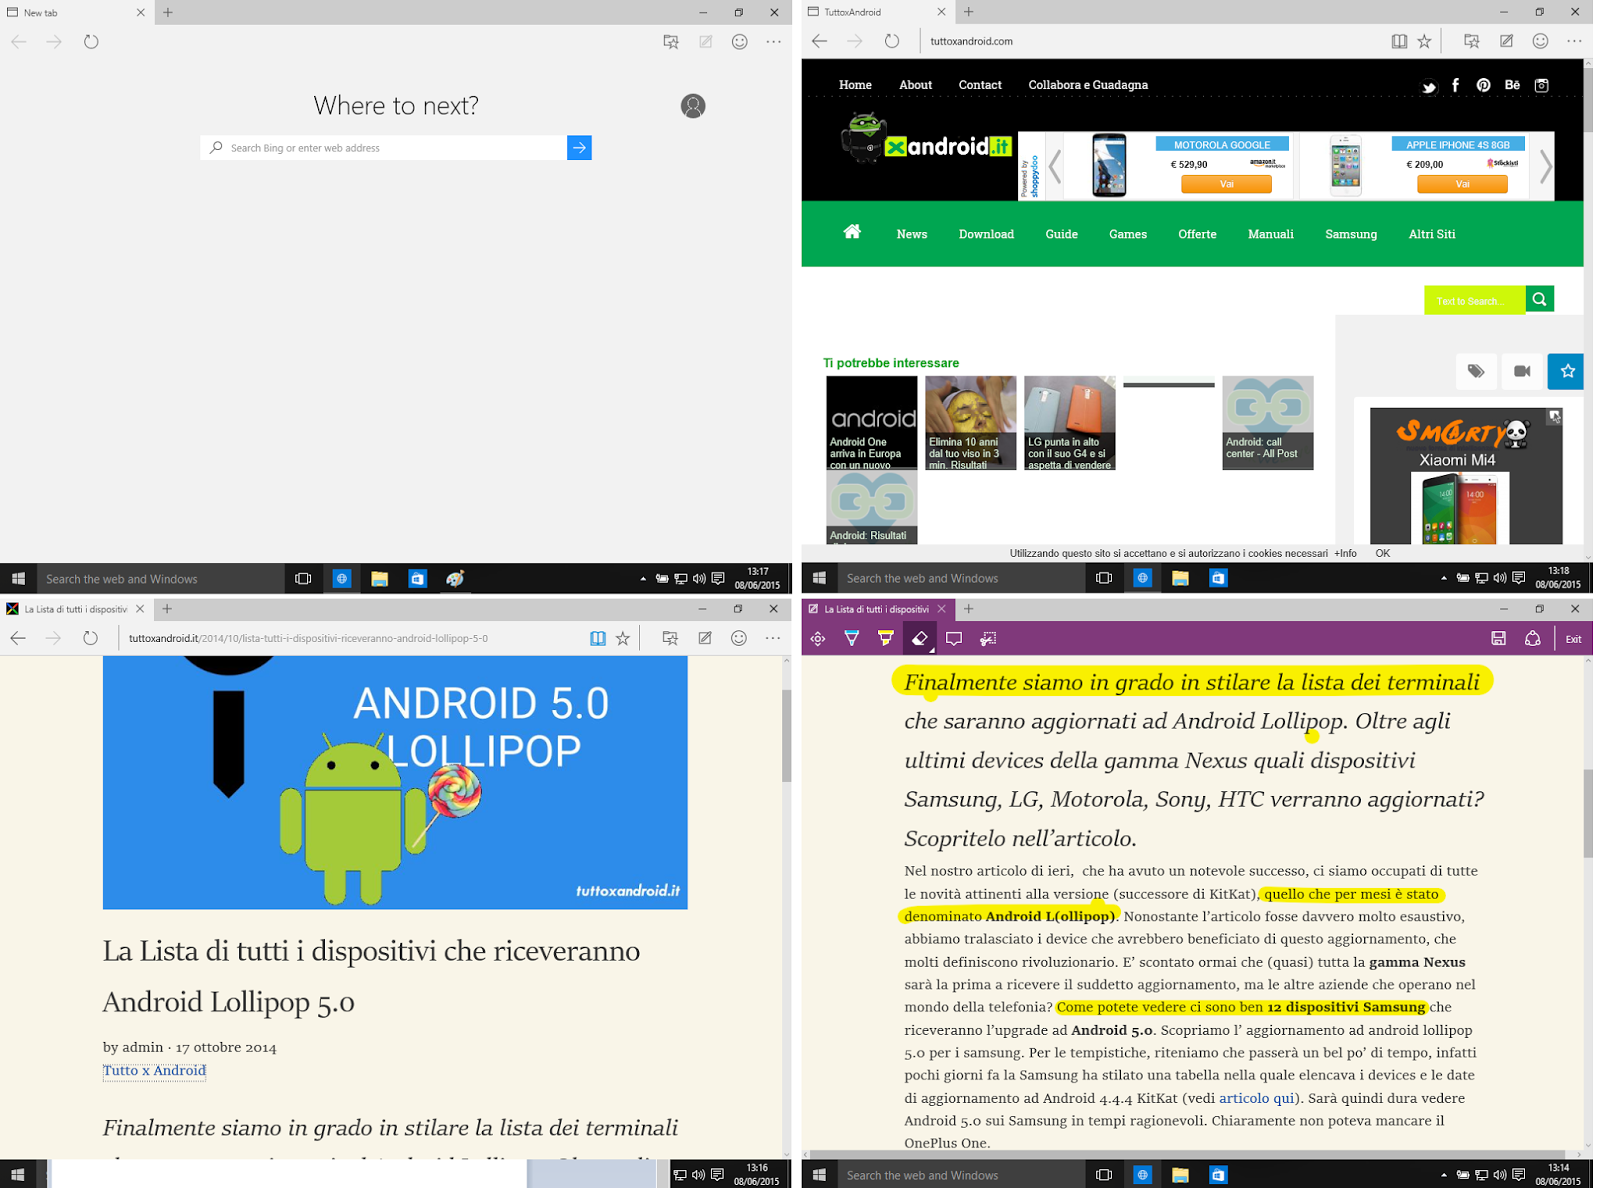Go to the About page on TuttoxAndroid
Viewport: 1600px width, 1188px height.
tap(915, 85)
